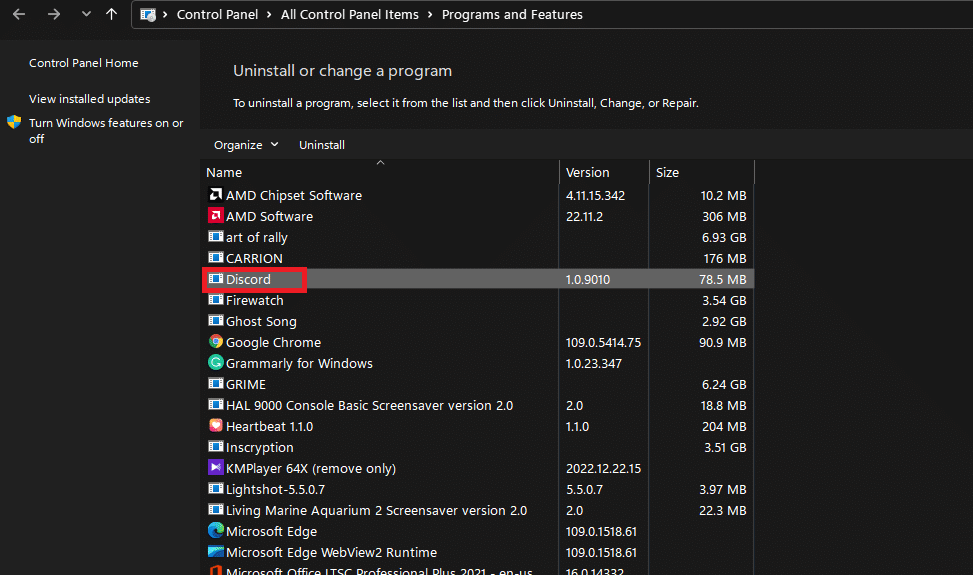Click the AMD Chipset Software icon
This screenshot has height=575, width=973.
(x=215, y=195)
